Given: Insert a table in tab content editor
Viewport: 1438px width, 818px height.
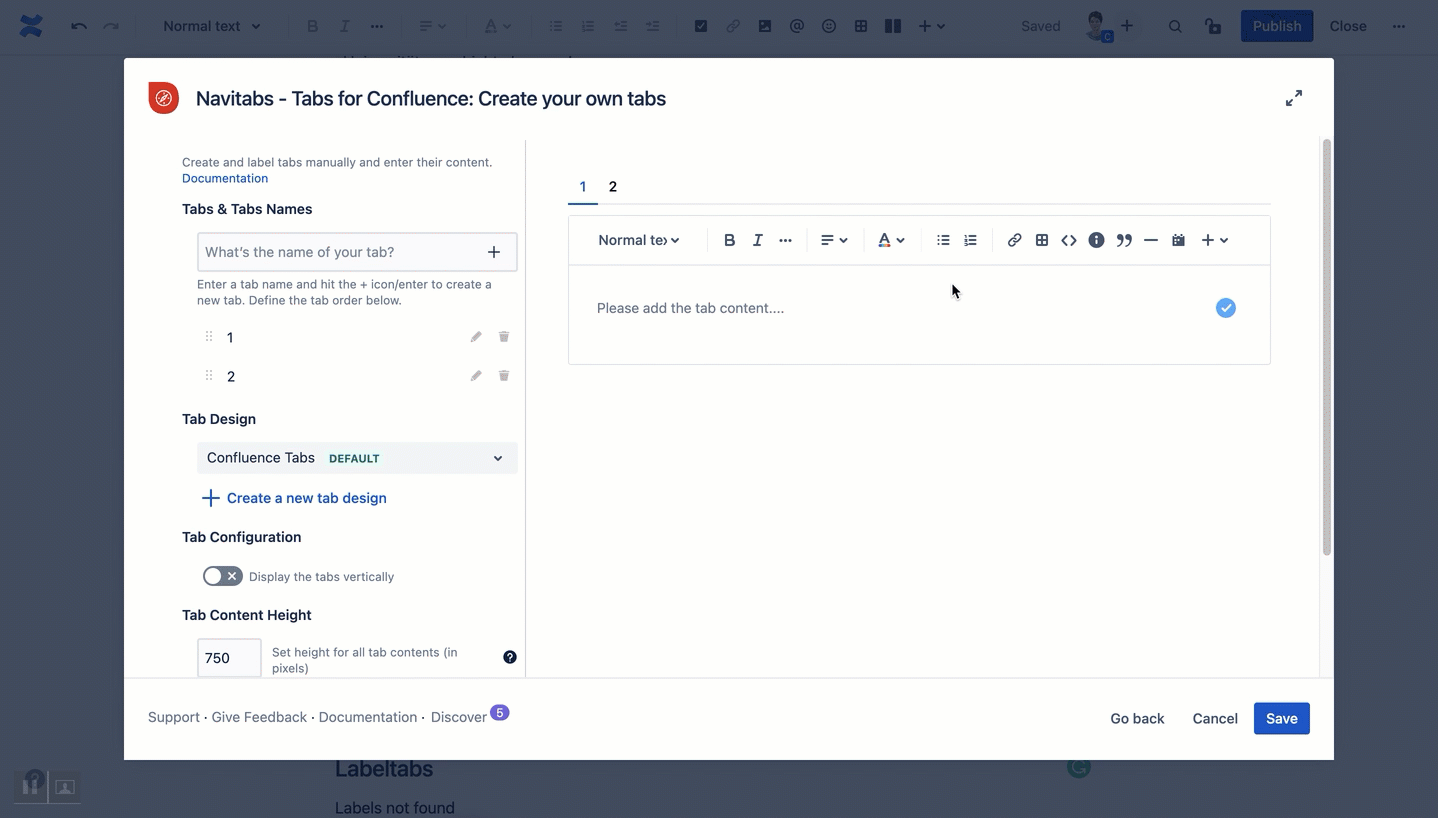Looking at the screenshot, I should tap(1042, 240).
